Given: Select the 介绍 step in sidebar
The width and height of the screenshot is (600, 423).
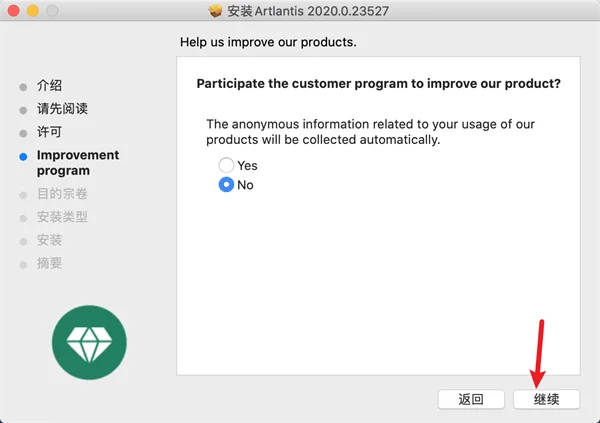Looking at the screenshot, I should [49, 85].
